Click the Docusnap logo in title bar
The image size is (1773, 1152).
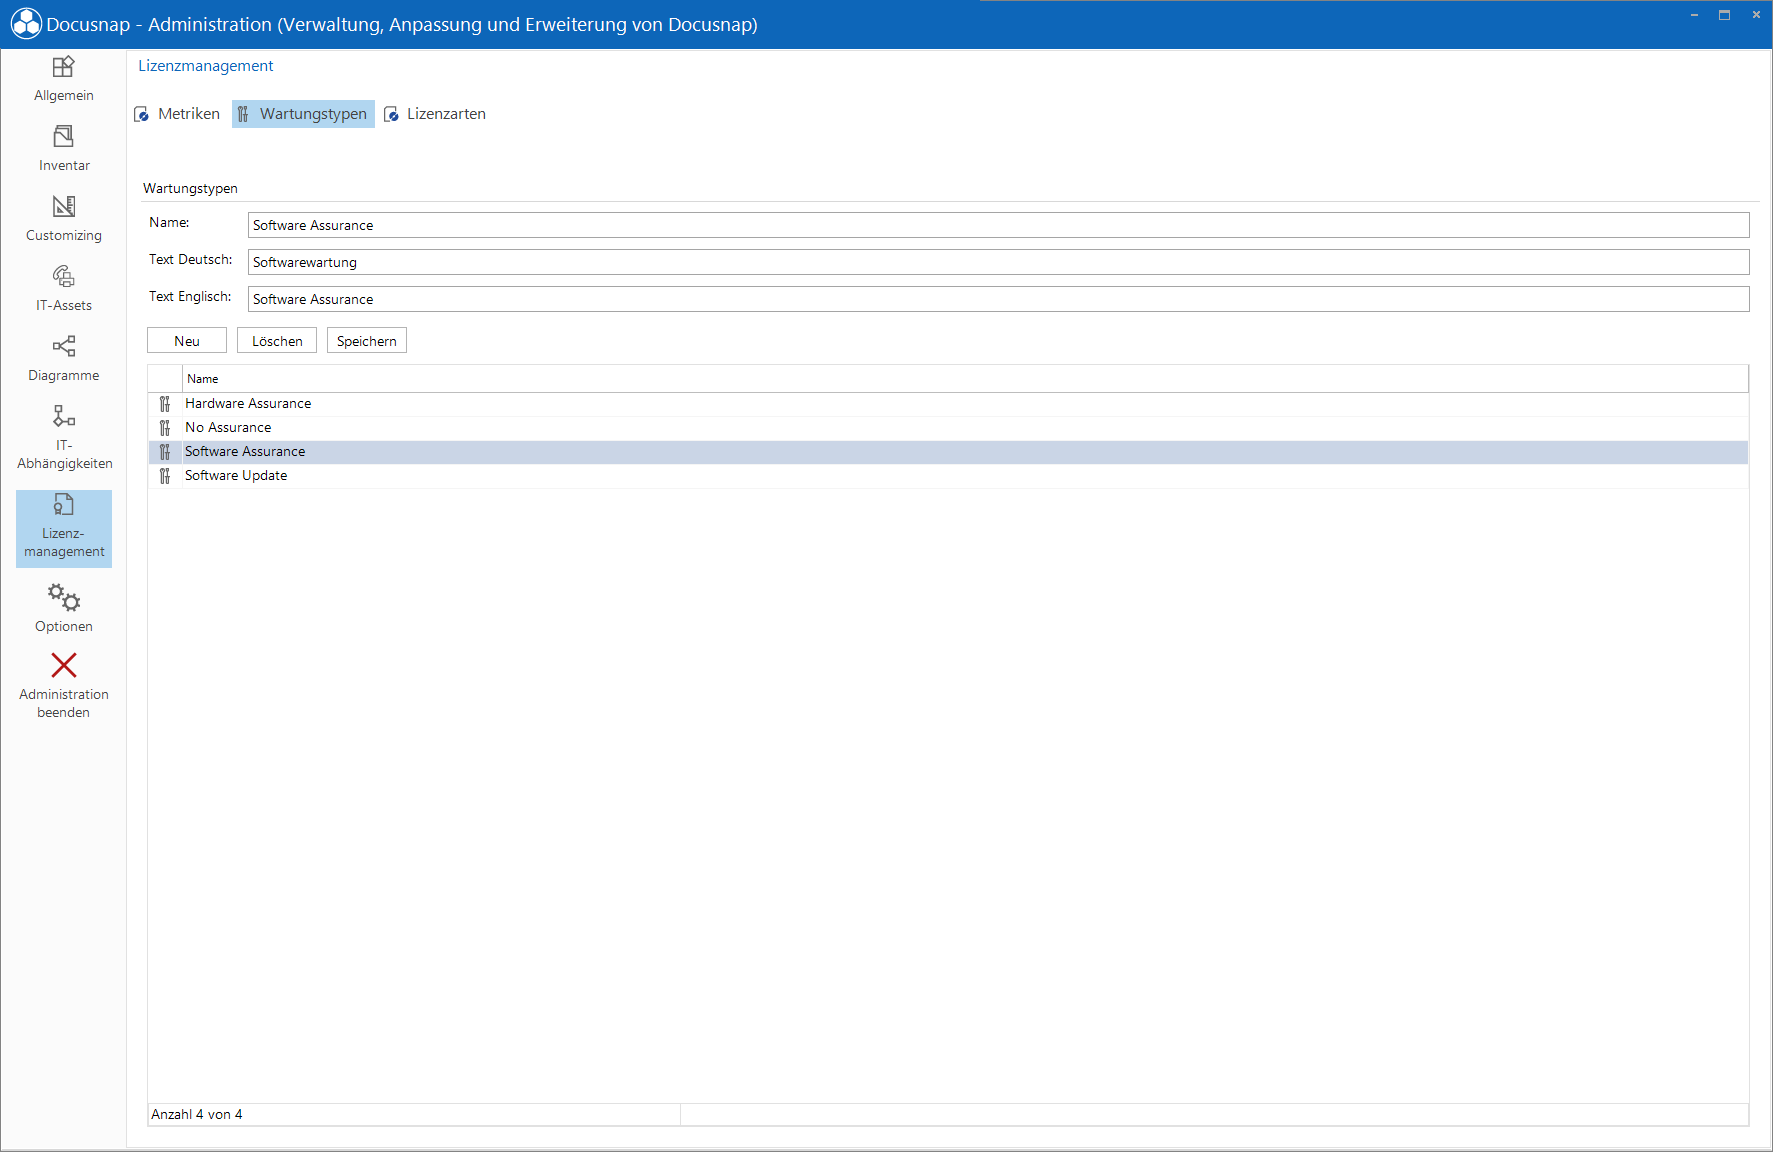click(x=26, y=24)
